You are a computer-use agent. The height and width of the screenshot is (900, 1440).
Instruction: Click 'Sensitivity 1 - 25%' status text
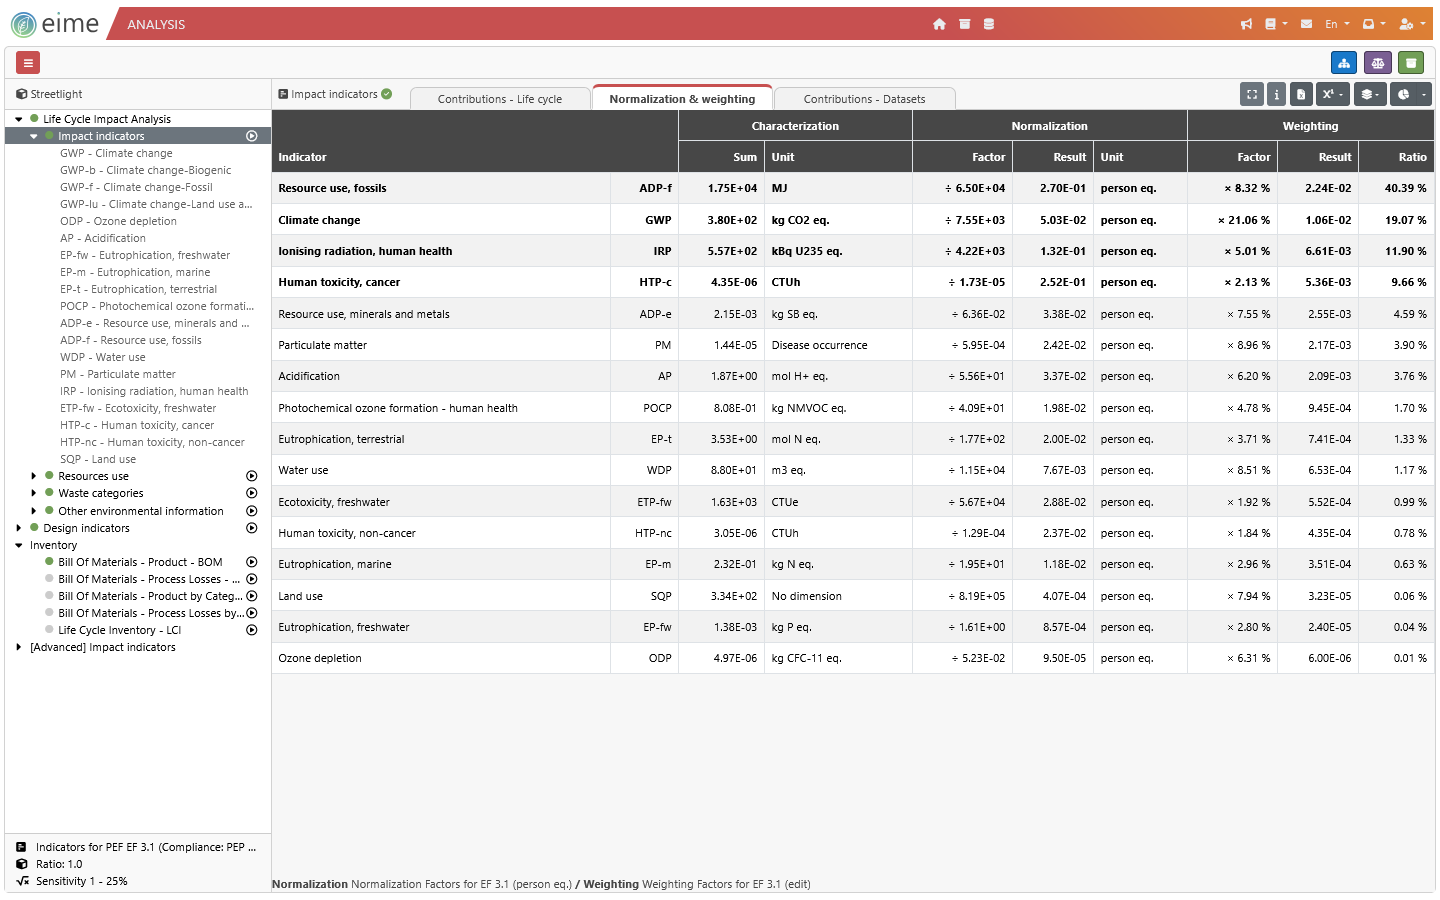tap(82, 881)
